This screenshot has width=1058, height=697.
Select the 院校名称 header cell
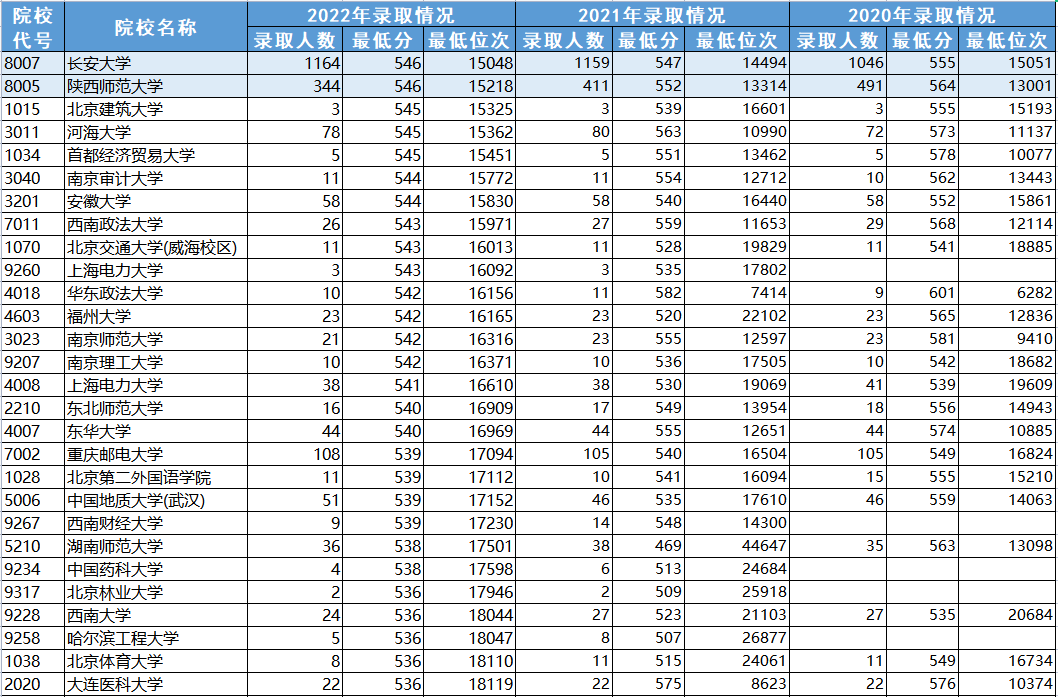click(156, 27)
